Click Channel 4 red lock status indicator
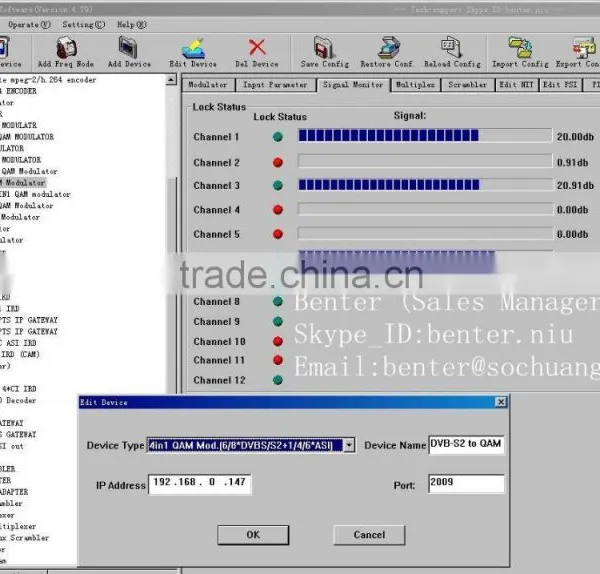Image resolution: width=600 pixels, height=574 pixels. [x=278, y=210]
